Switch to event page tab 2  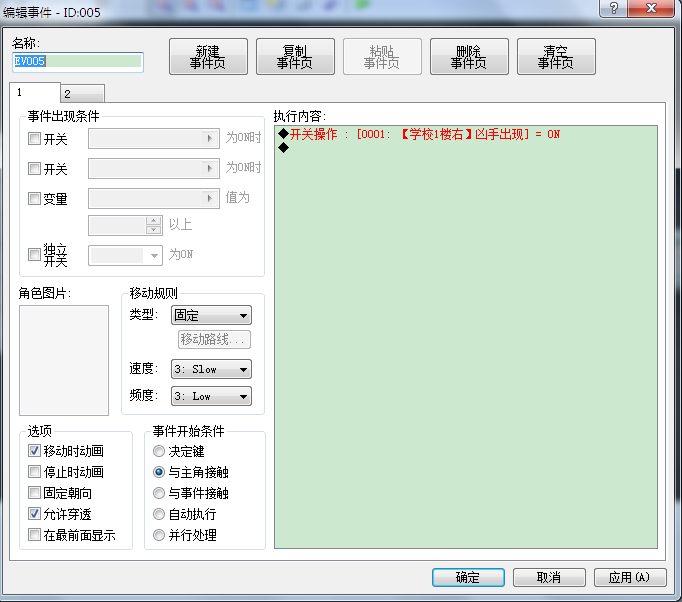point(82,94)
